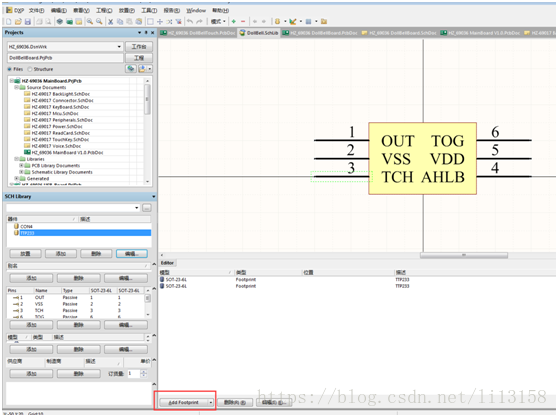Click the order quantity input field
The width and height of the screenshot is (558, 417).
[134, 373]
